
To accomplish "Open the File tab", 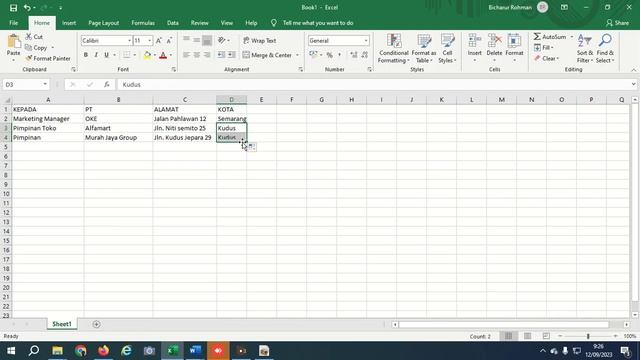I will coord(13,23).
